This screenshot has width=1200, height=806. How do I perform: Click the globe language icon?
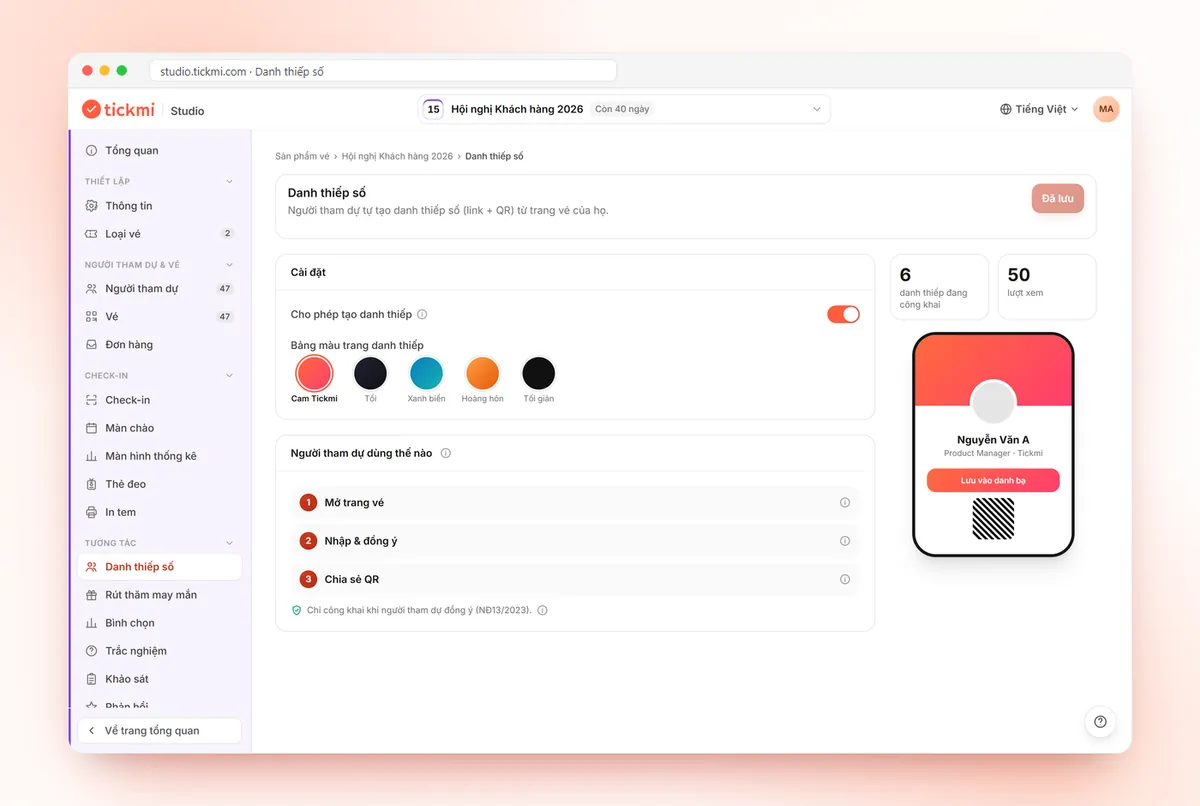pyautogui.click(x=1006, y=109)
